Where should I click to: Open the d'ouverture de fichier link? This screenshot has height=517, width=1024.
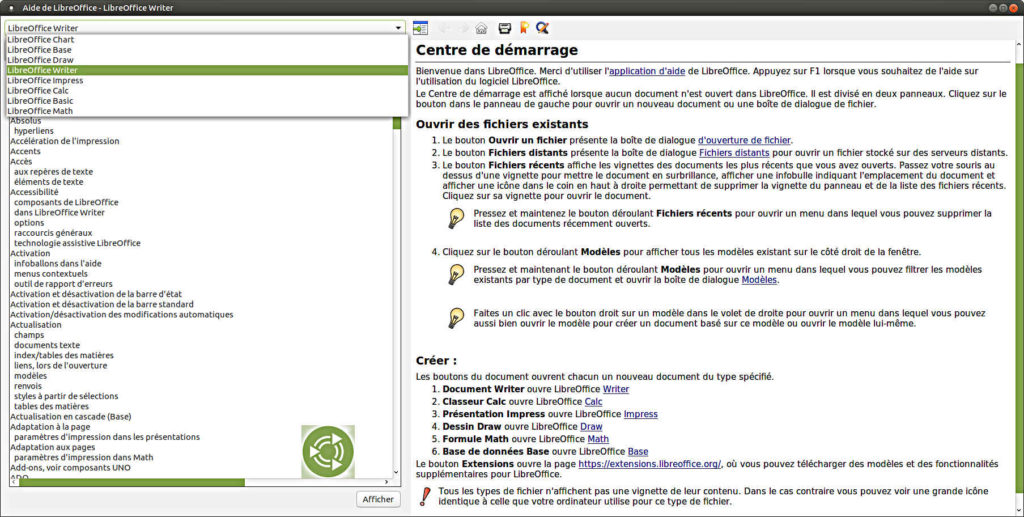[744, 140]
